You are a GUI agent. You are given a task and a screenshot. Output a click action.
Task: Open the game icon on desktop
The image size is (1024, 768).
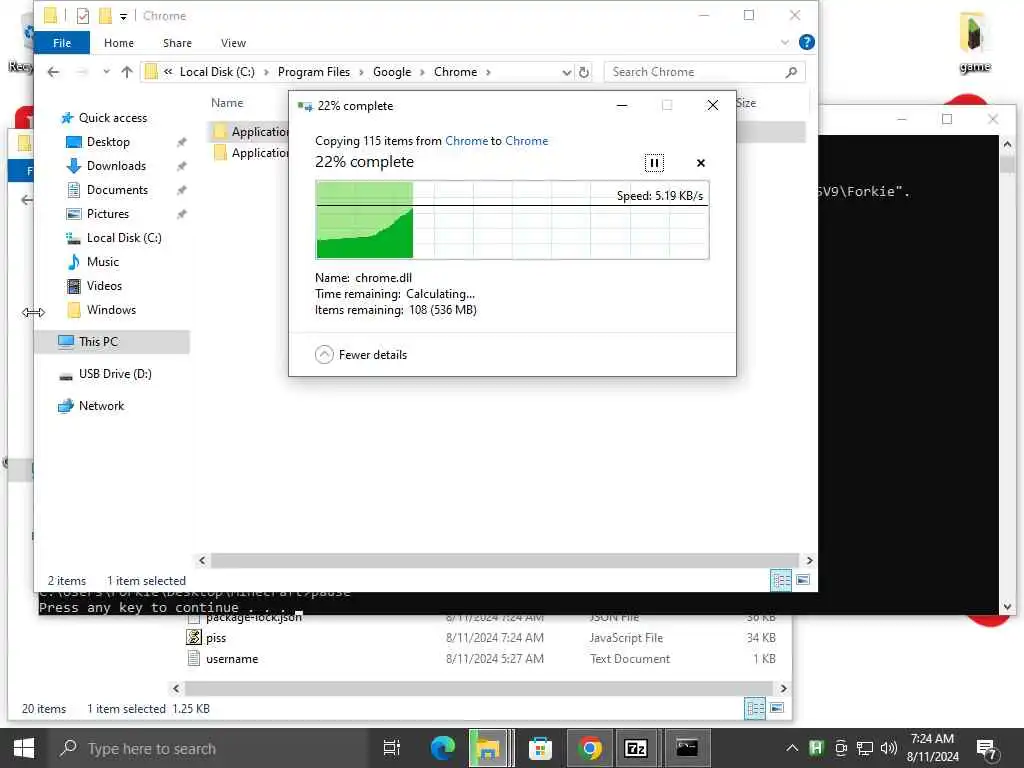tap(974, 43)
